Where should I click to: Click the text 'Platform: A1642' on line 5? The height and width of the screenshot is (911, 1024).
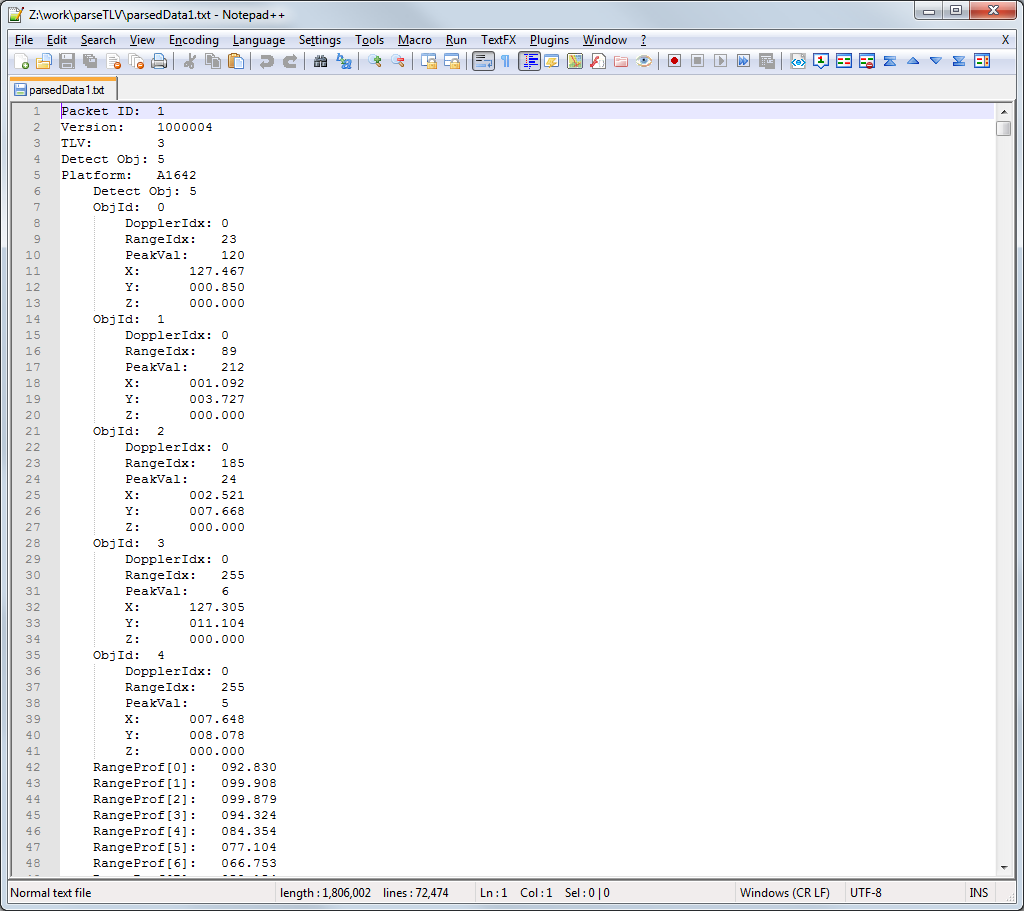[x=128, y=175]
